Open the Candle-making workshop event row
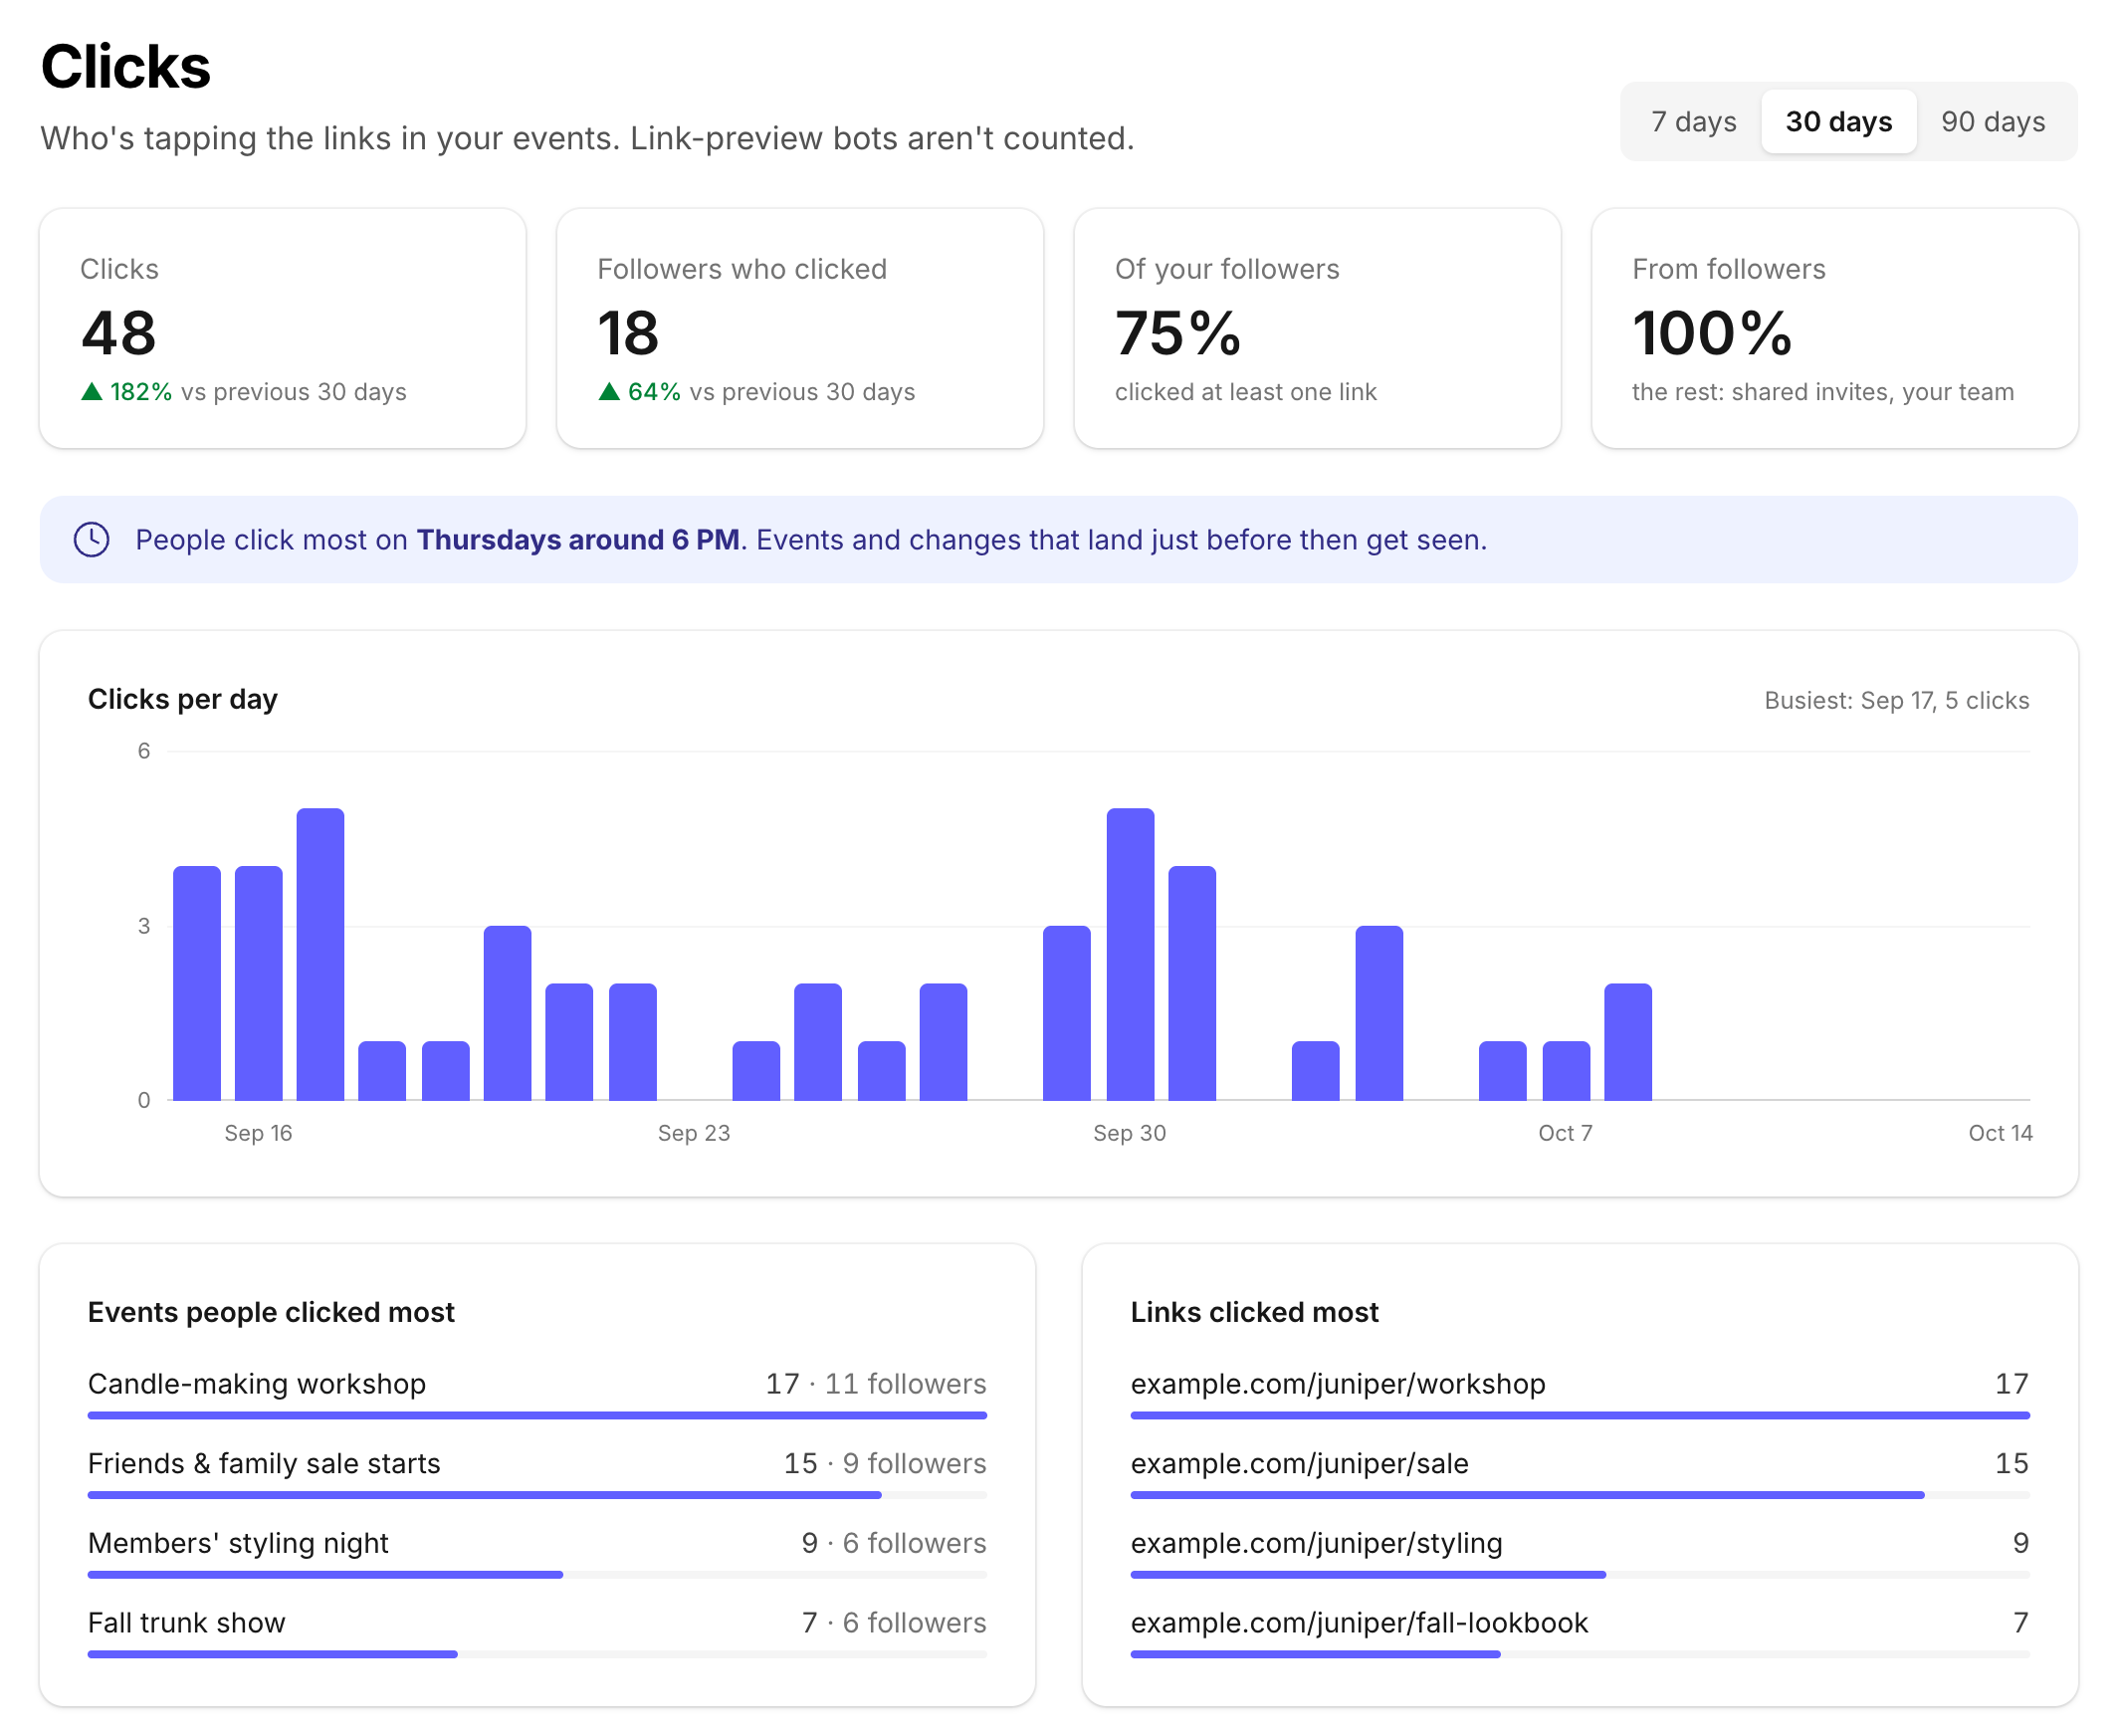This screenshot has height=1736, width=2118. [x=537, y=1394]
